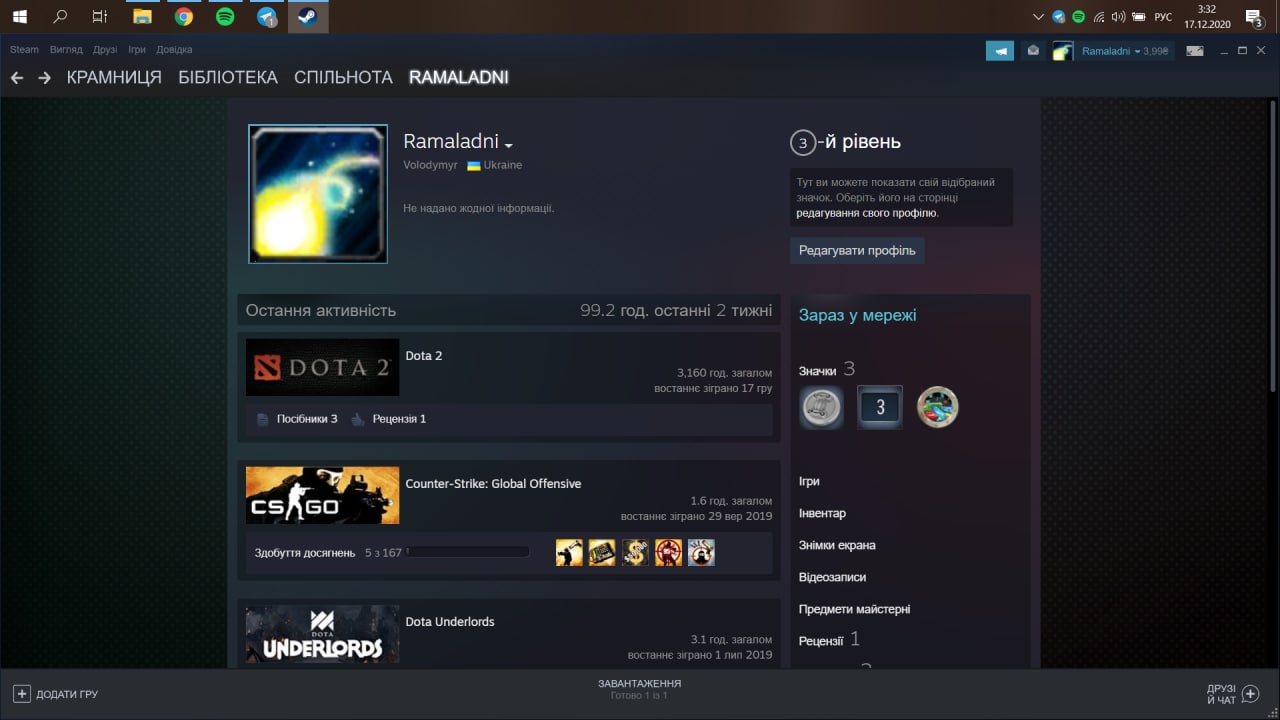
Task: Open the Ramaladni account dropdown in title bar
Action: (1125, 51)
